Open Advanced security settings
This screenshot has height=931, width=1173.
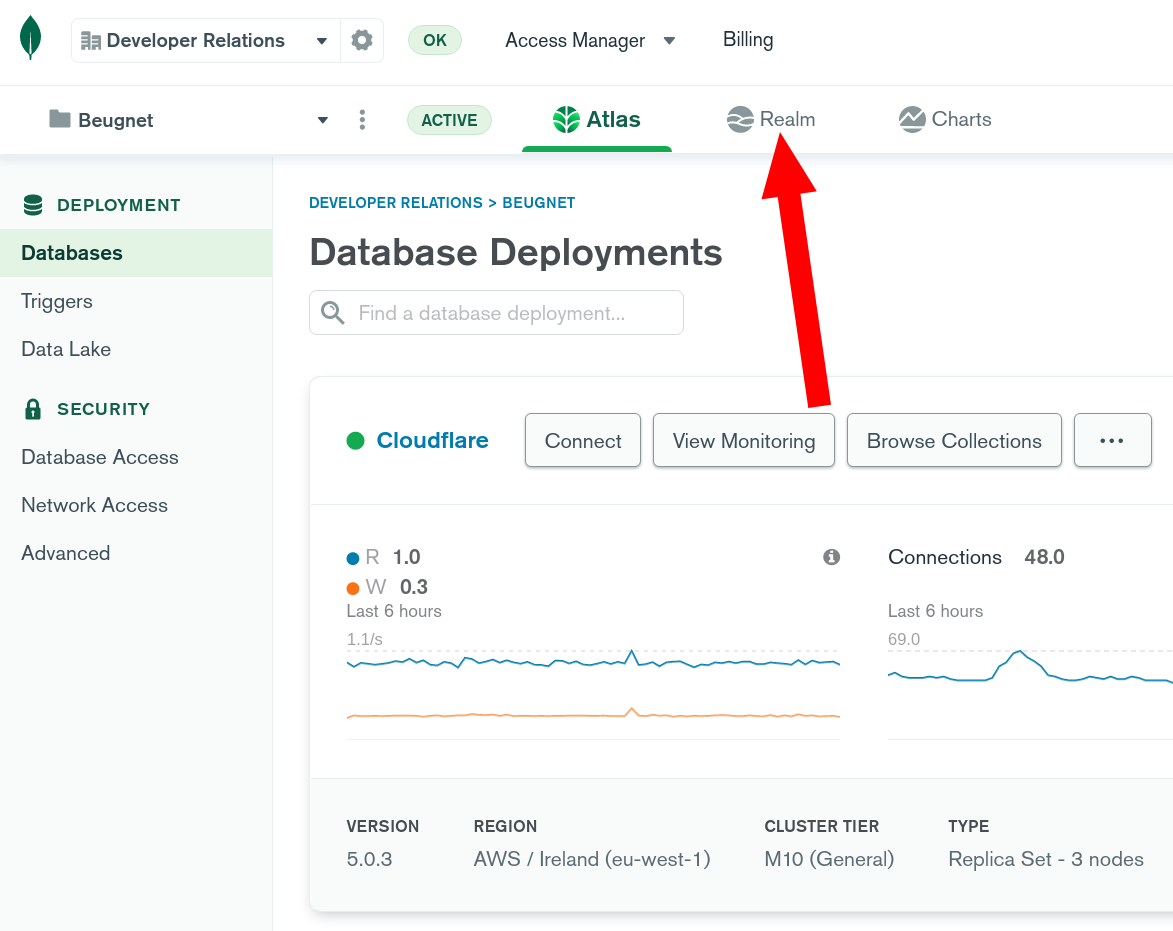66,553
